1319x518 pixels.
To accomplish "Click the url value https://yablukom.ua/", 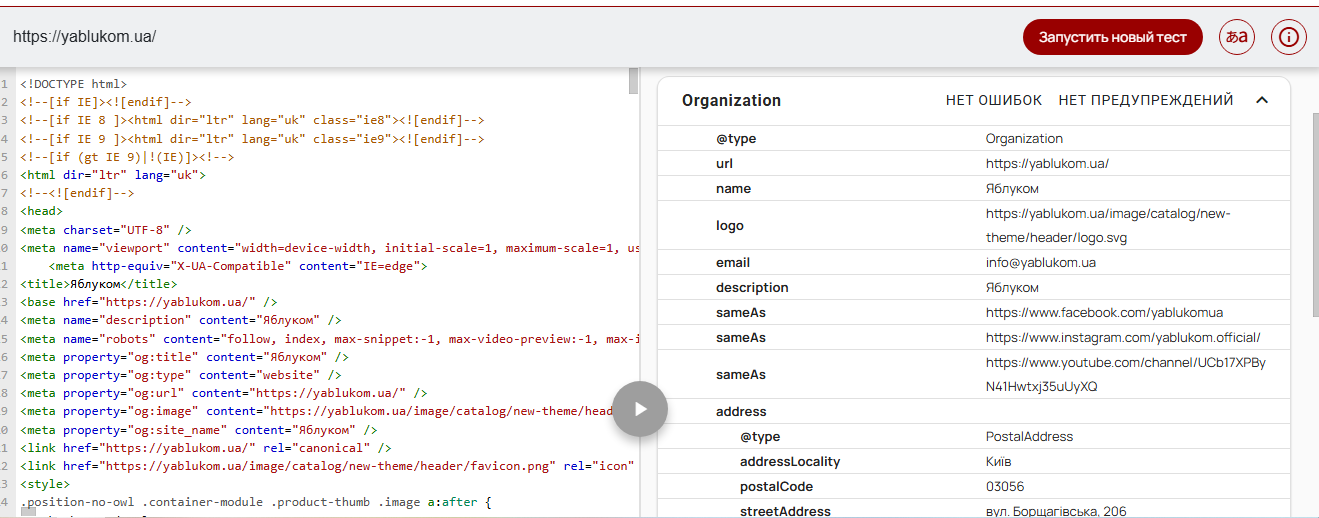I will point(1047,164).
